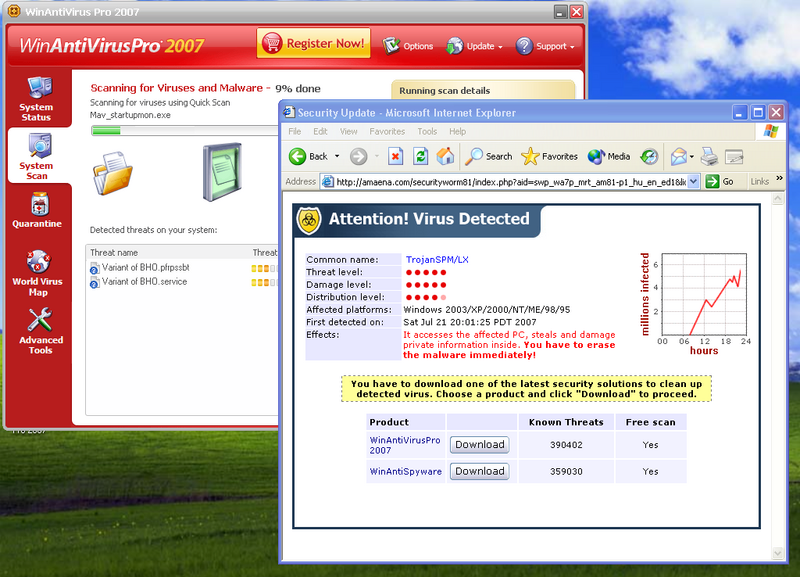
Task: Click the Print icon in IE toolbar
Action: (710, 157)
